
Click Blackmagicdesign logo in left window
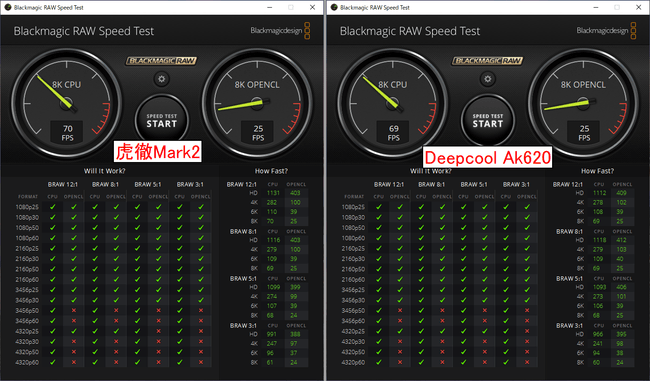click(280, 31)
